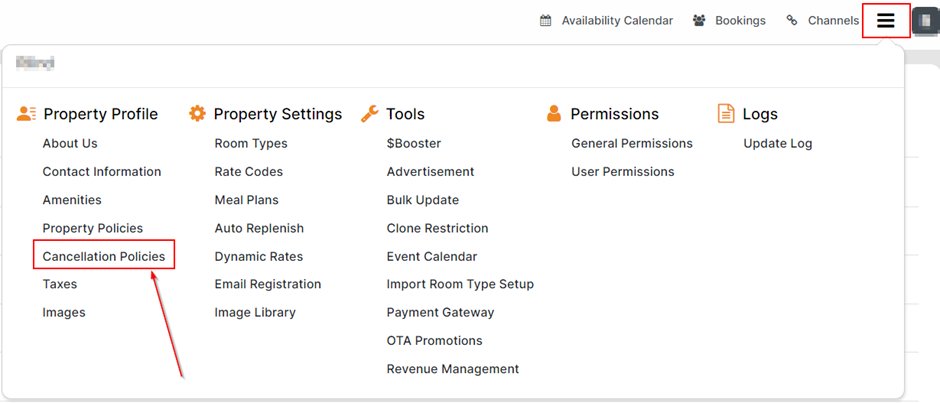Click the Property Settings gear icon
This screenshot has height=403, width=940.
point(197,114)
